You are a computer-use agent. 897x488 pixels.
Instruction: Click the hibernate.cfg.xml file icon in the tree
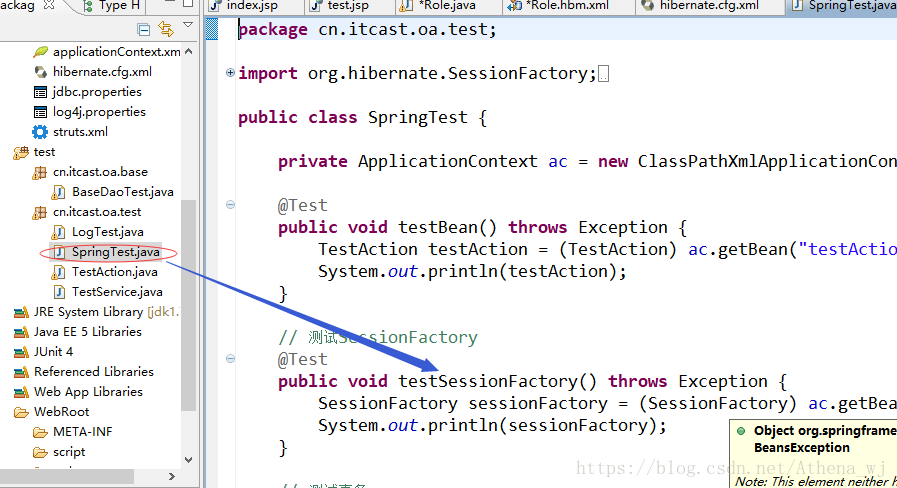click(x=41, y=72)
